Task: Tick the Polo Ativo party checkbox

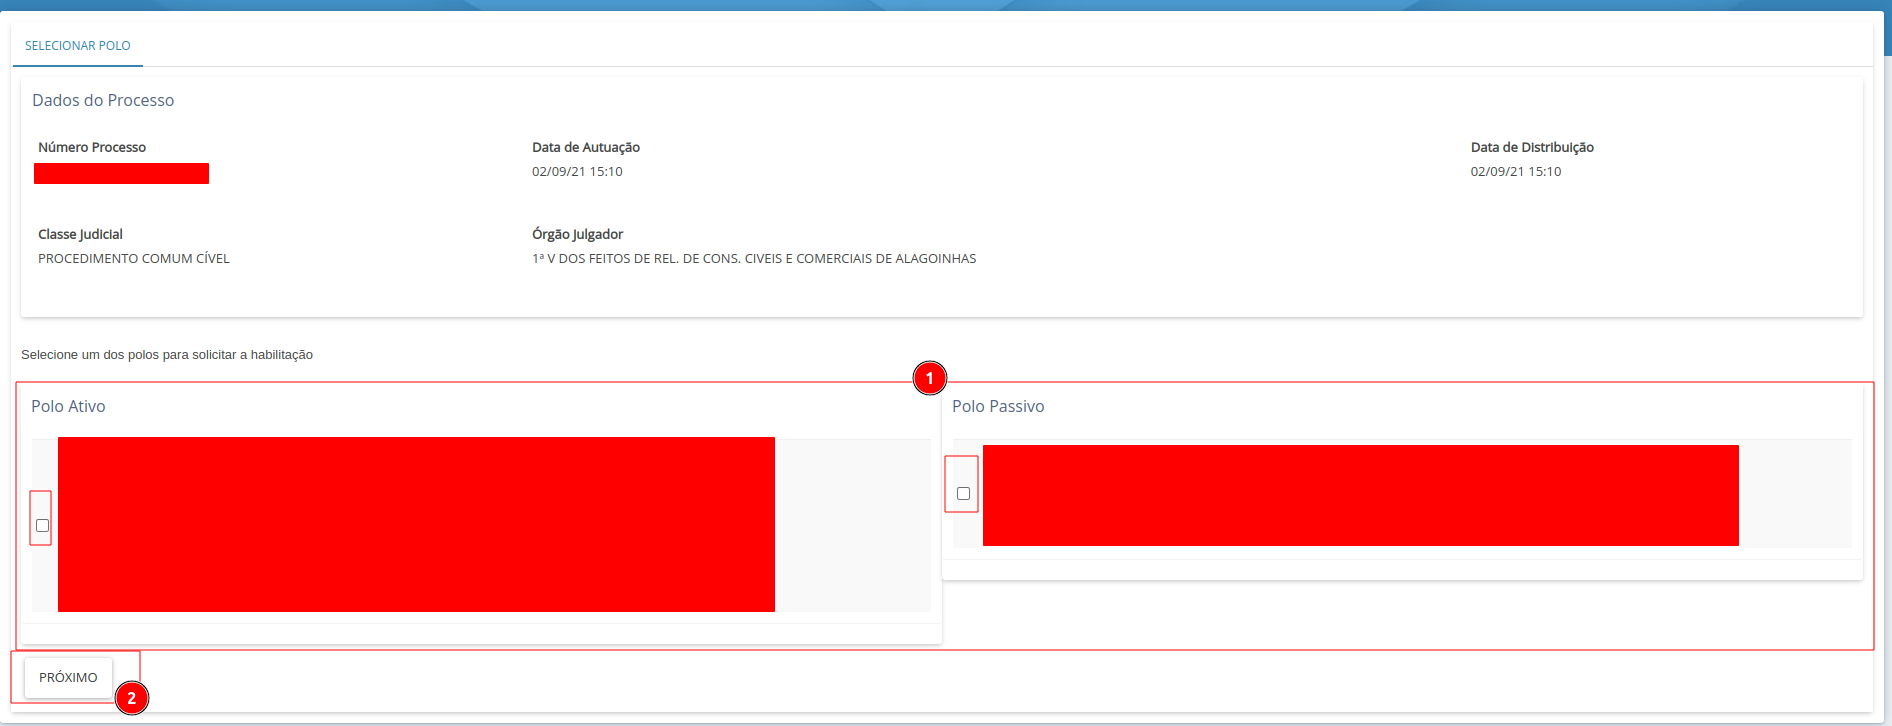Action: click(42, 525)
